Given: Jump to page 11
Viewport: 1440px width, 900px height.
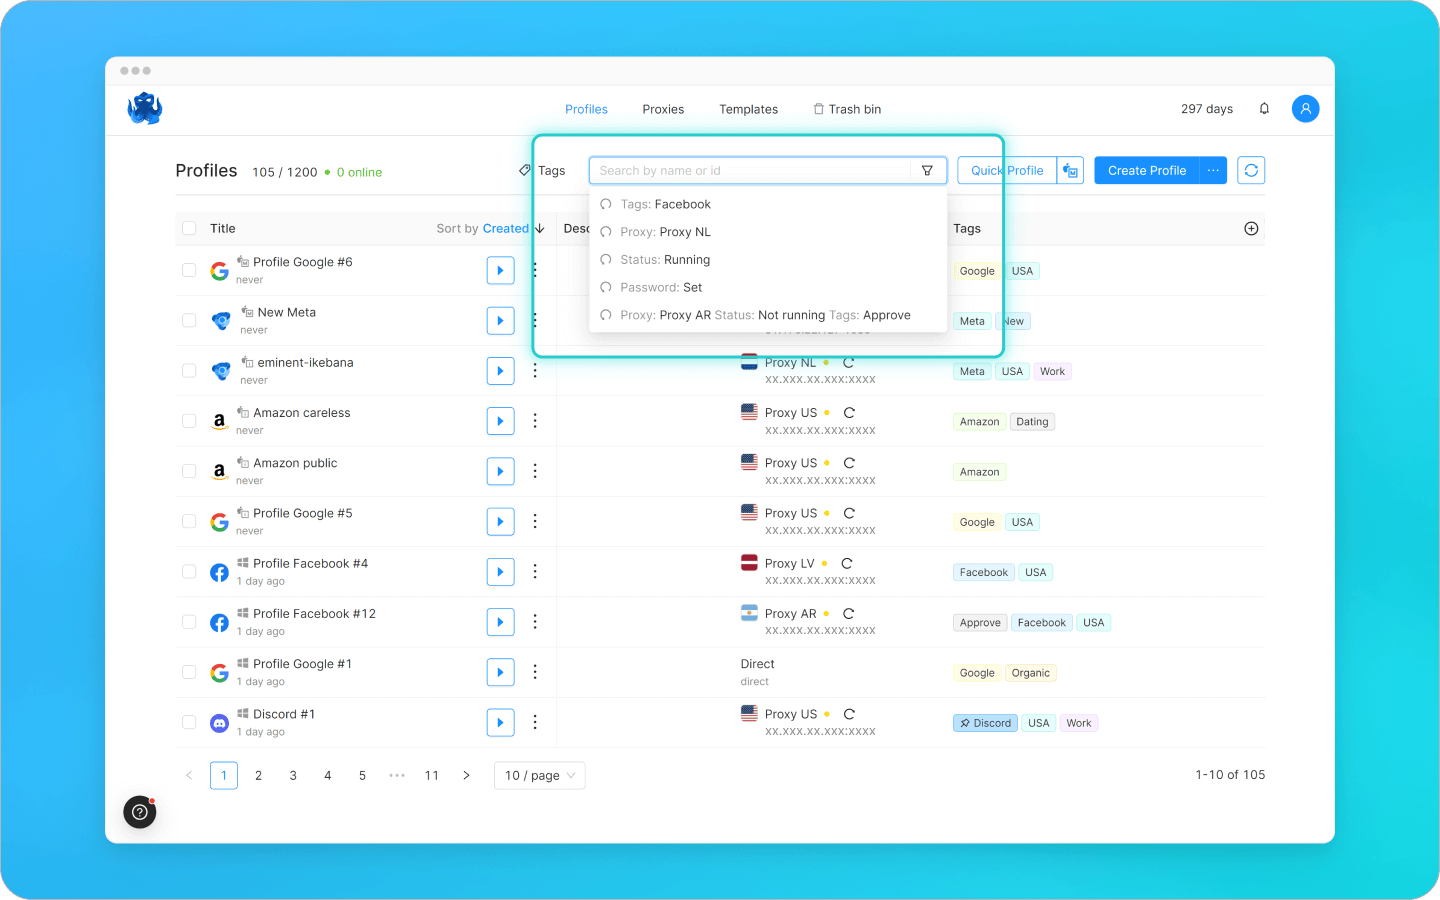Looking at the screenshot, I should point(432,776).
